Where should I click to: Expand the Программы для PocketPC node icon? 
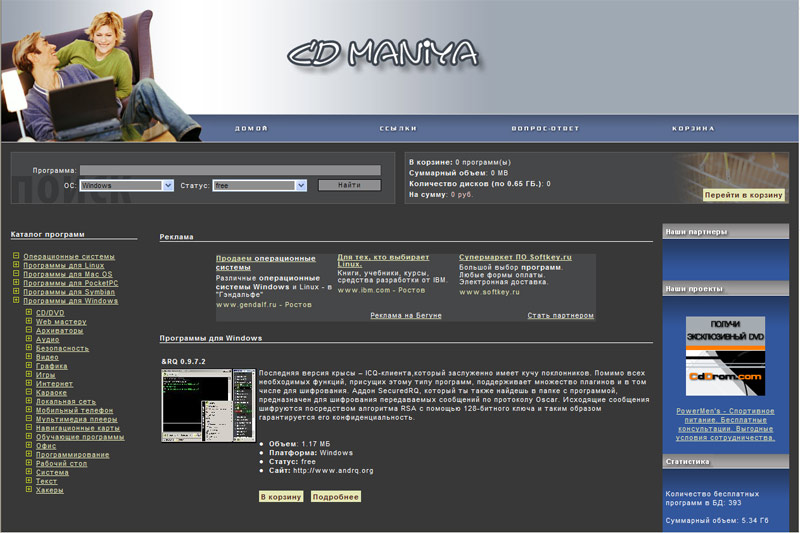point(16,282)
